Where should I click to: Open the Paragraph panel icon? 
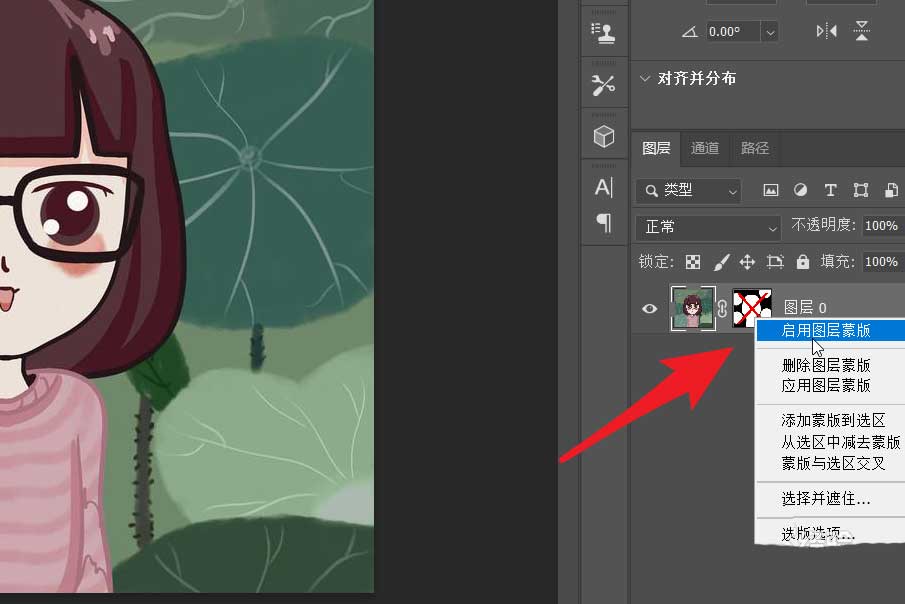604,222
